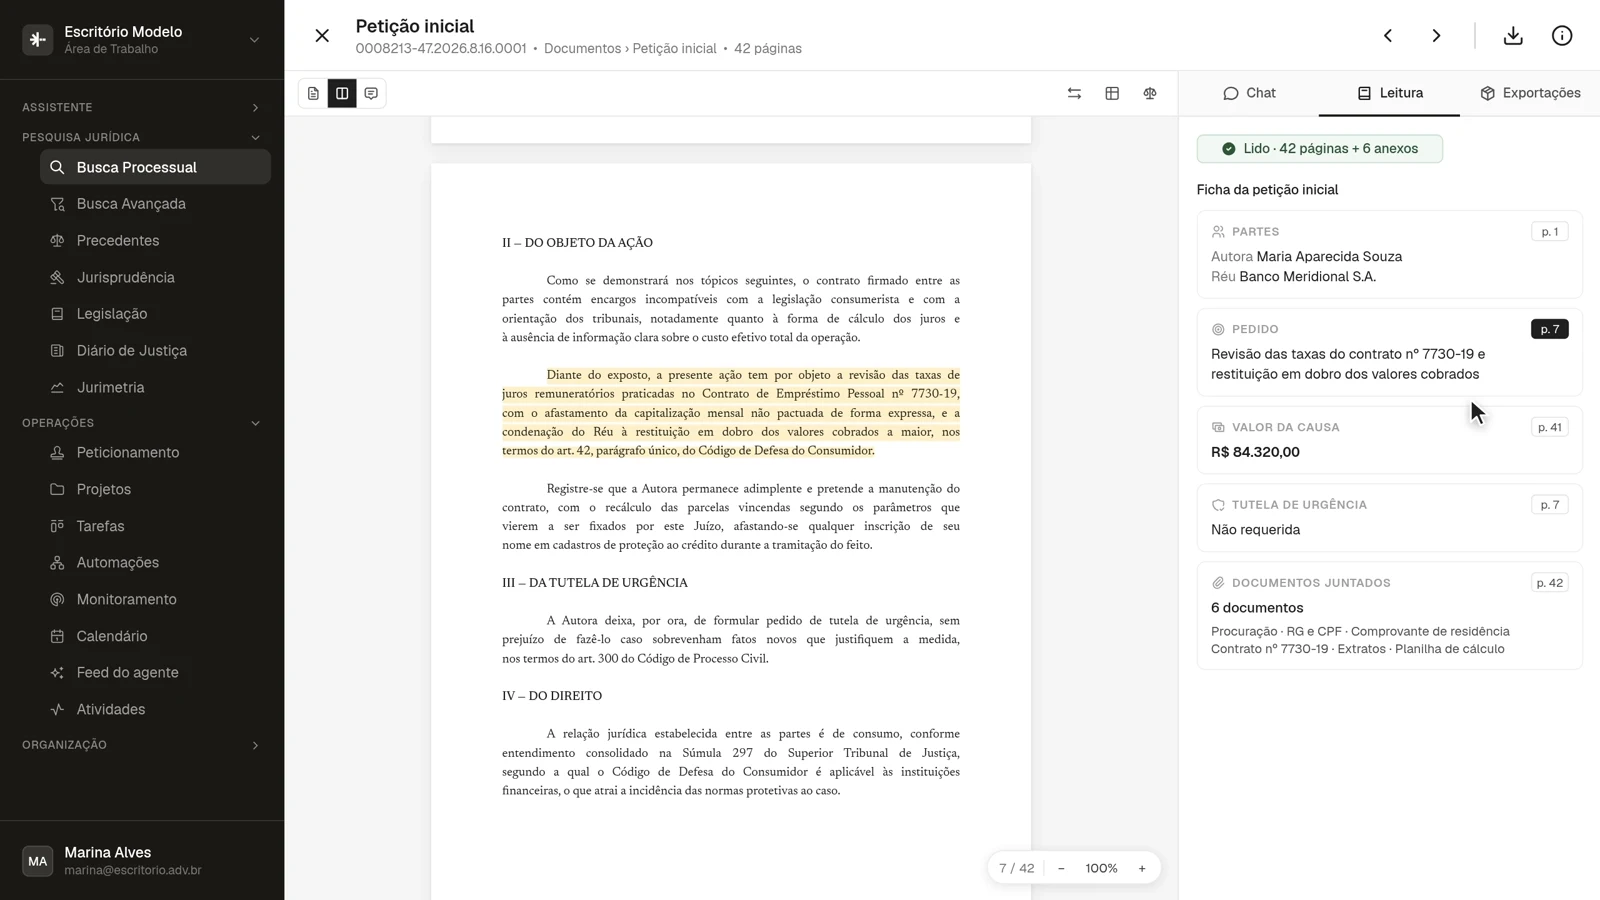Open Feed do agente
The height and width of the screenshot is (900, 1600).
pos(155,673)
